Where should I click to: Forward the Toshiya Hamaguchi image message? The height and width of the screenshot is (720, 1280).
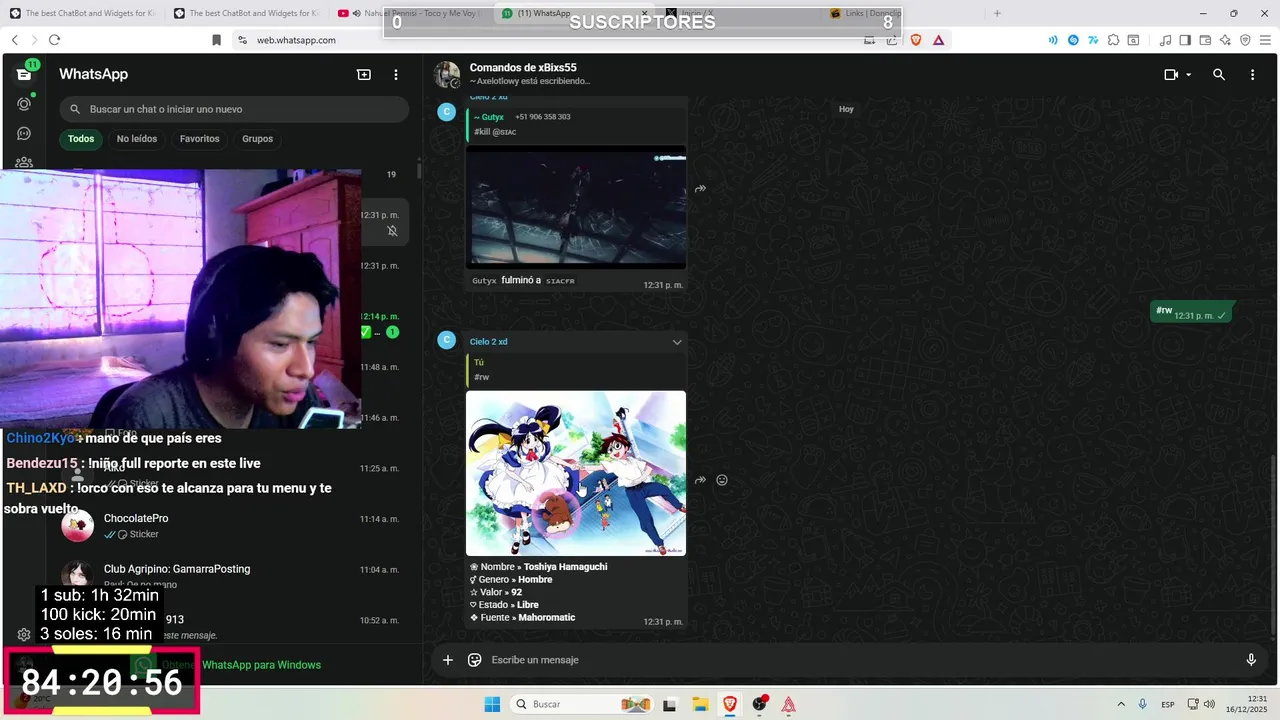click(x=700, y=480)
